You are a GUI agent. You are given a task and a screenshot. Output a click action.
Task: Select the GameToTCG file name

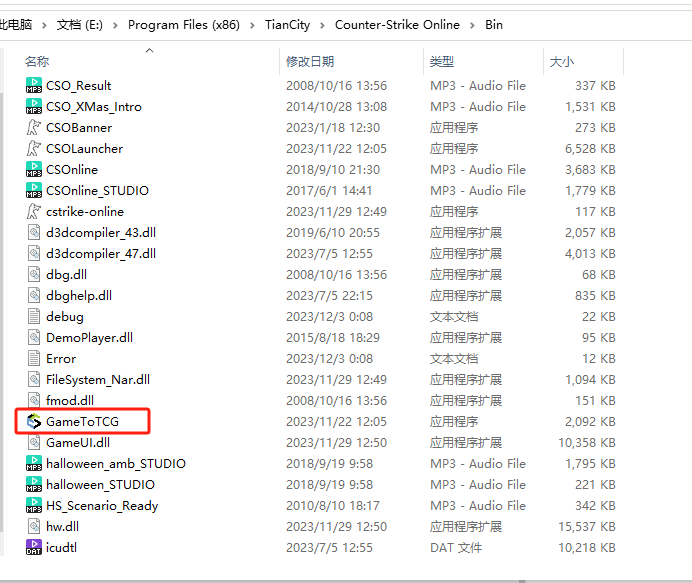83,421
